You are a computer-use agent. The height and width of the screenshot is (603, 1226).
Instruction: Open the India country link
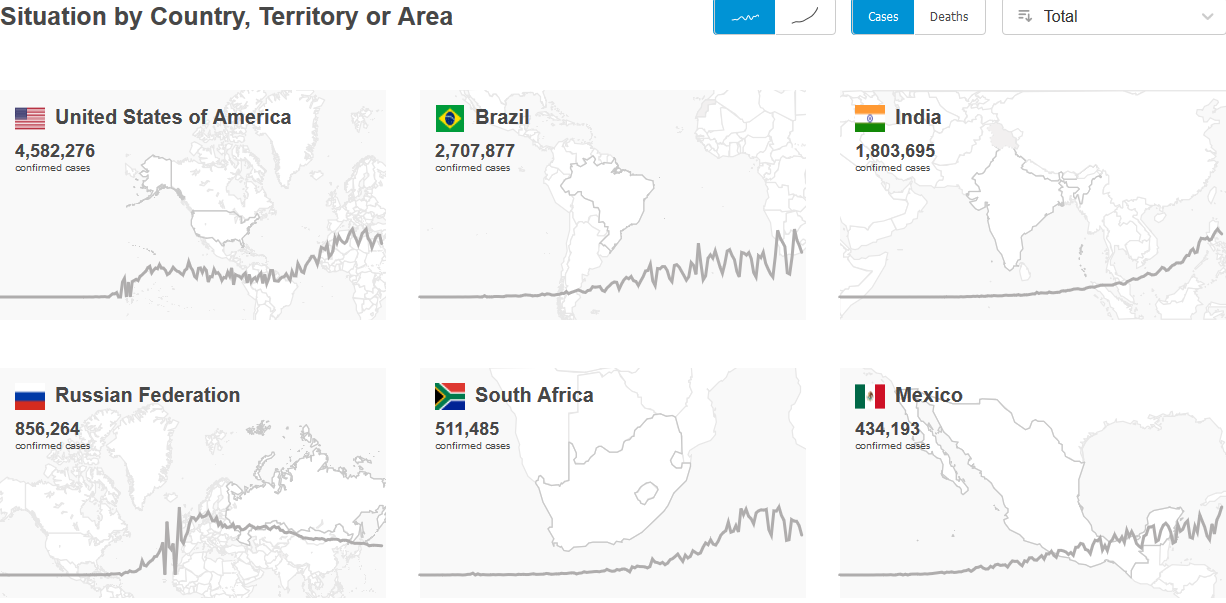(x=918, y=117)
